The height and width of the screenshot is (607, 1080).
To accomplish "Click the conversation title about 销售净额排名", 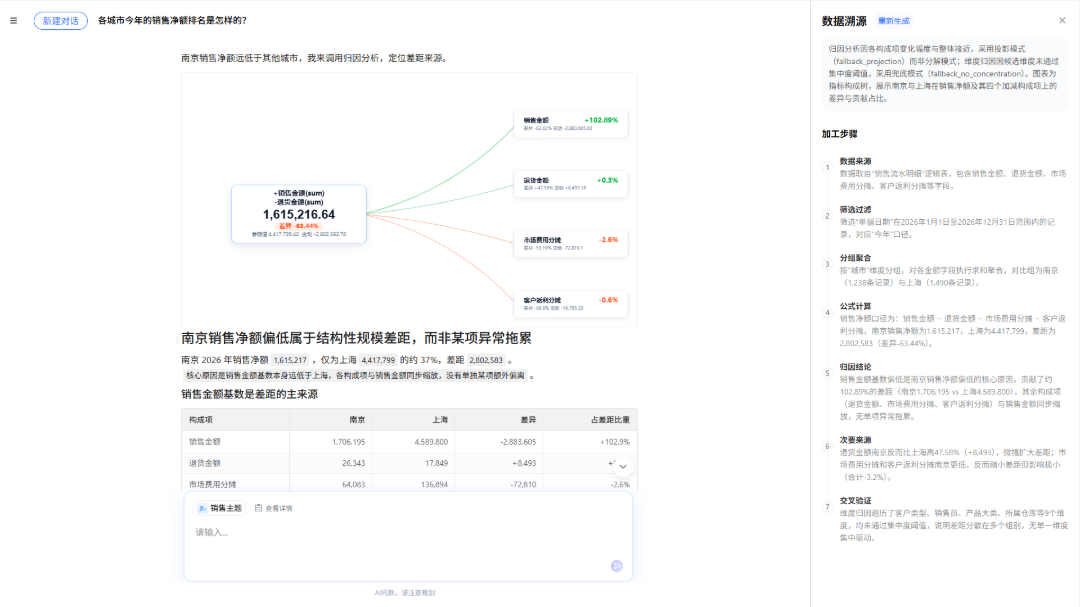I will [172, 21].
